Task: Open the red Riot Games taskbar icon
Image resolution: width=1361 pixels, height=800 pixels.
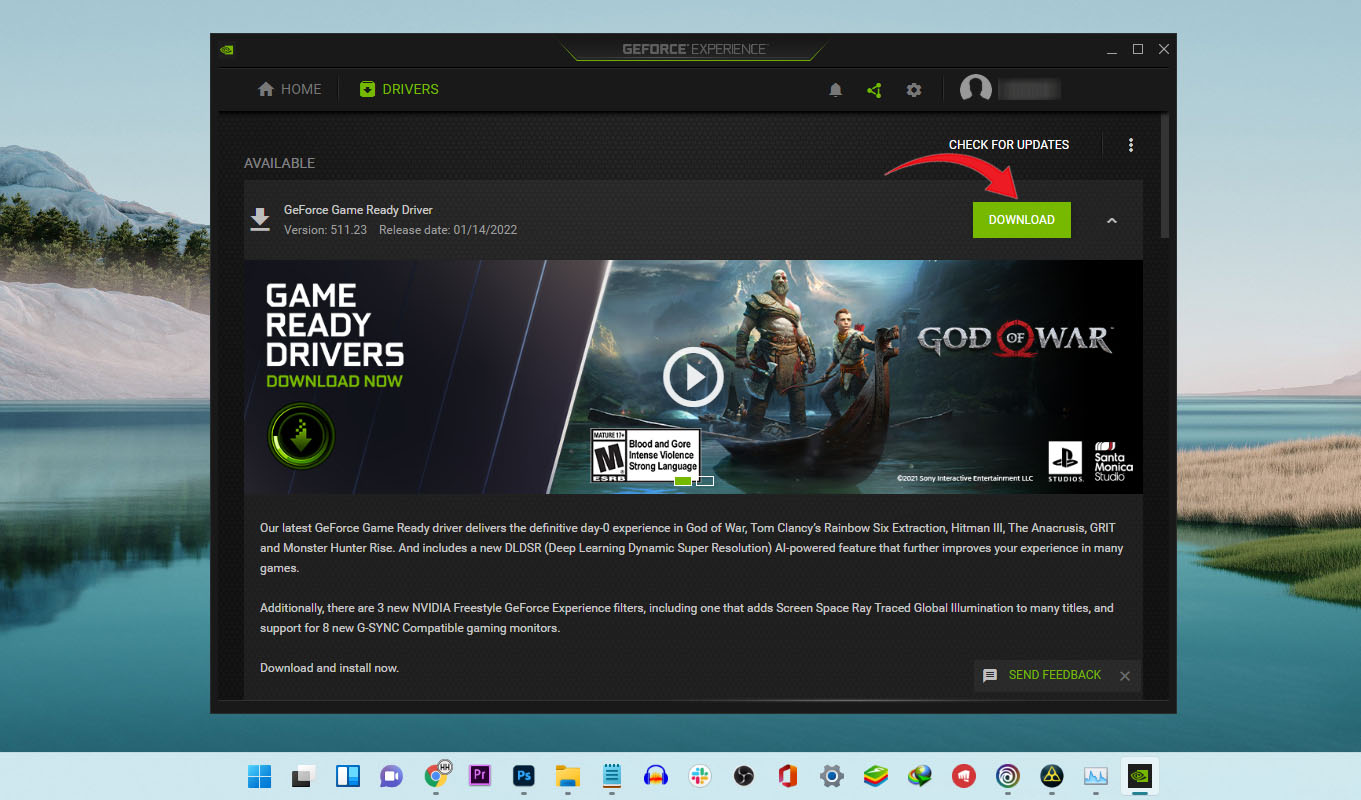Action: pyautogui.click(x=963, y=776)
